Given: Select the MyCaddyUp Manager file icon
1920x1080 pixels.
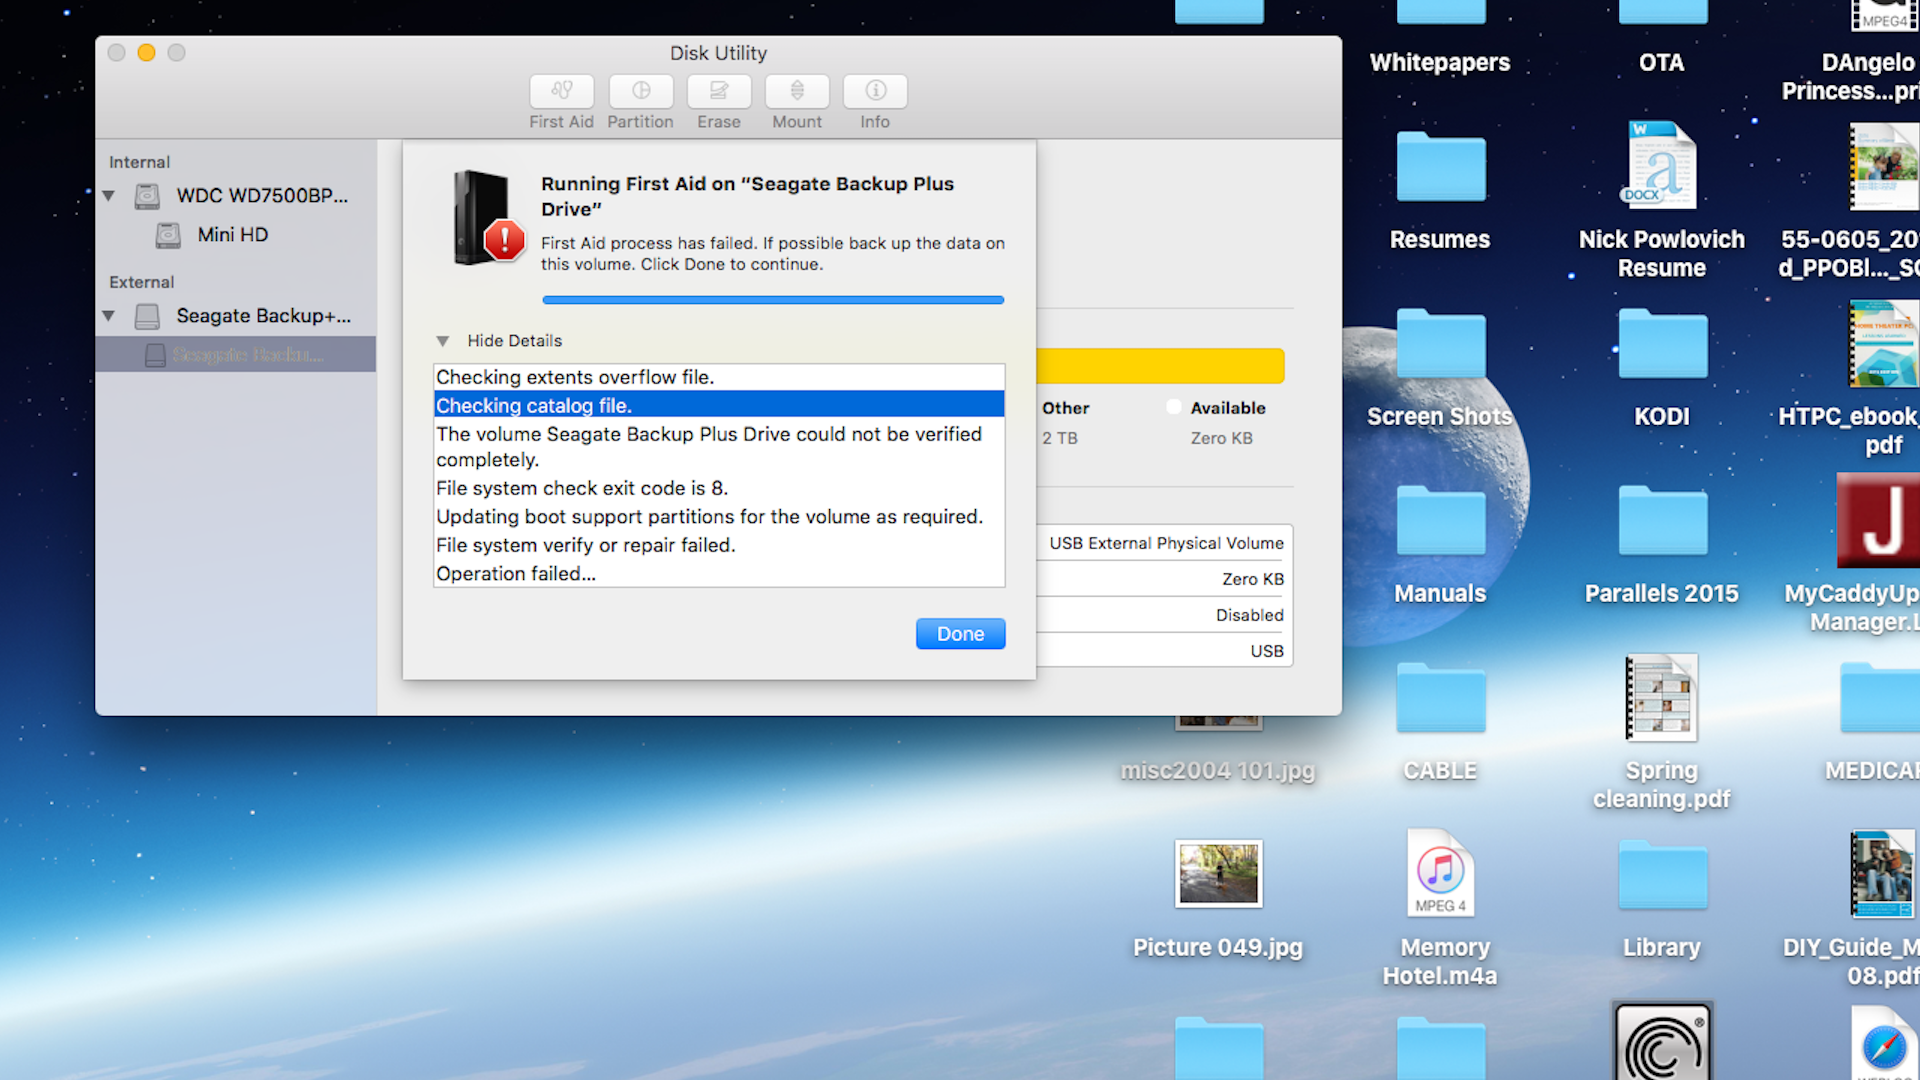Looking at the screenshot, I should (x=1880, y=520).
